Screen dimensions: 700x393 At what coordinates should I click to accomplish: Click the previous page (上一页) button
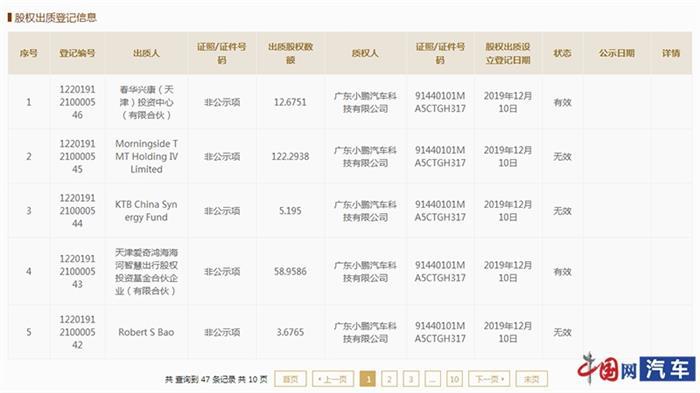click(333, 379)
